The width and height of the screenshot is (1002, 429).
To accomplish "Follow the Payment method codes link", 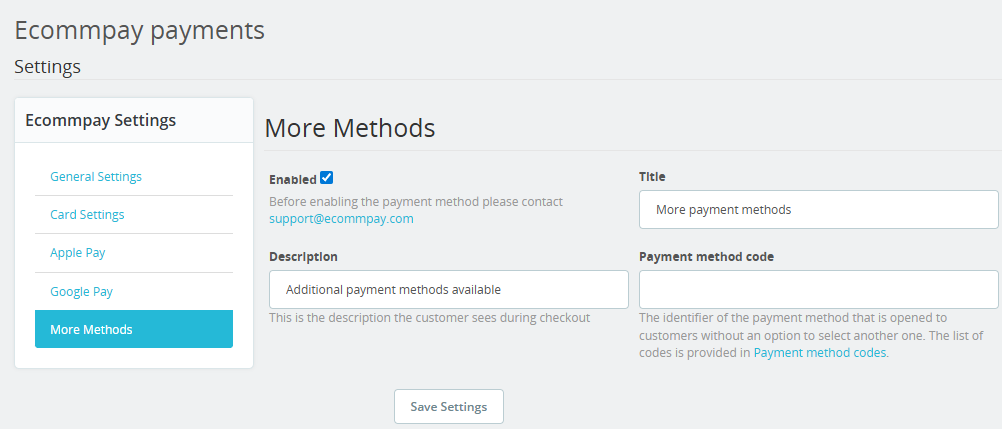I will [820, 352].
